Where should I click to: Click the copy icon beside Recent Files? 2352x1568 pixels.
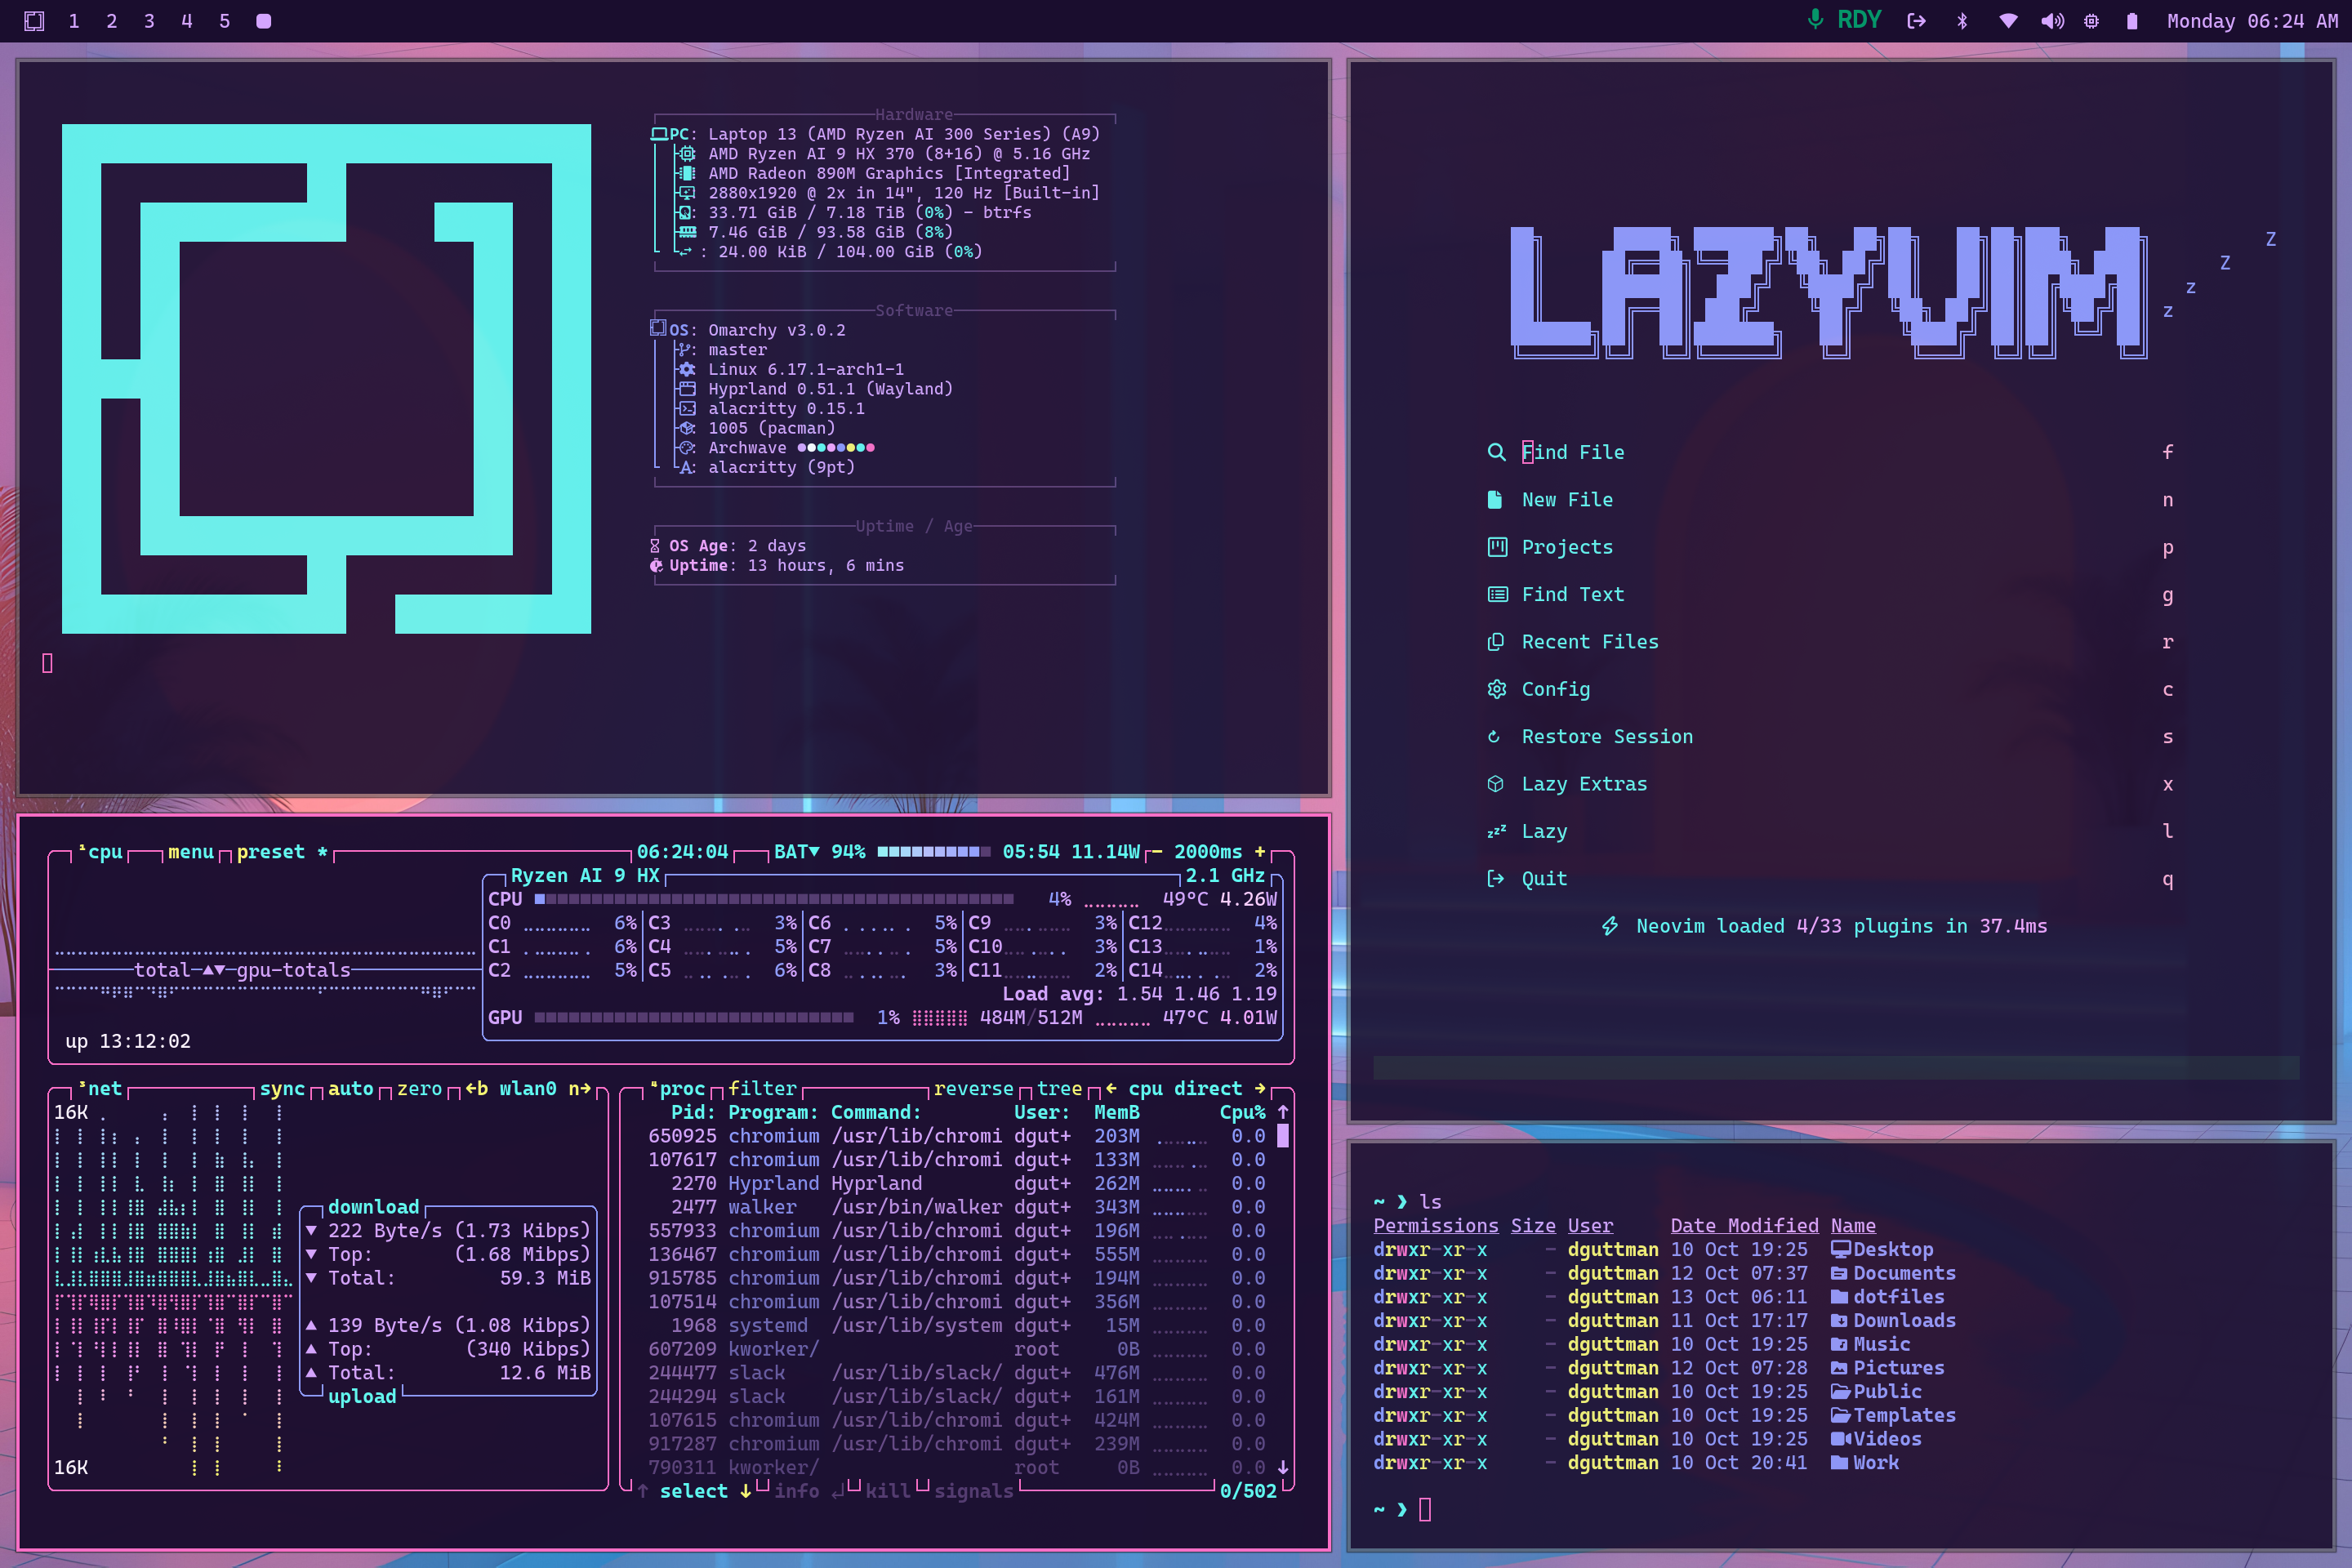coord(1496,642)
